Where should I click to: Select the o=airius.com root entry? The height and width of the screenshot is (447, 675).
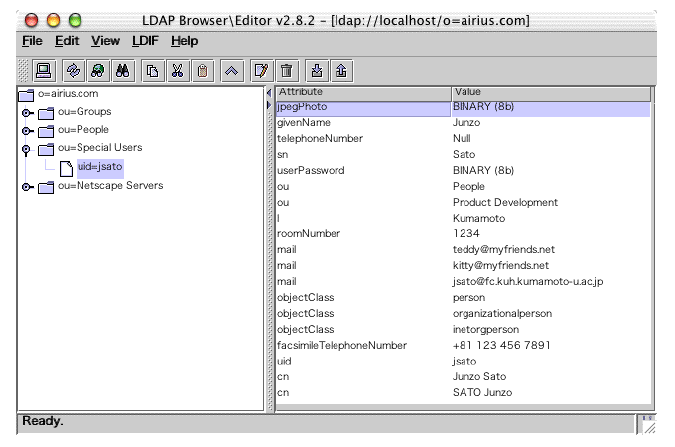coord(68,93)
